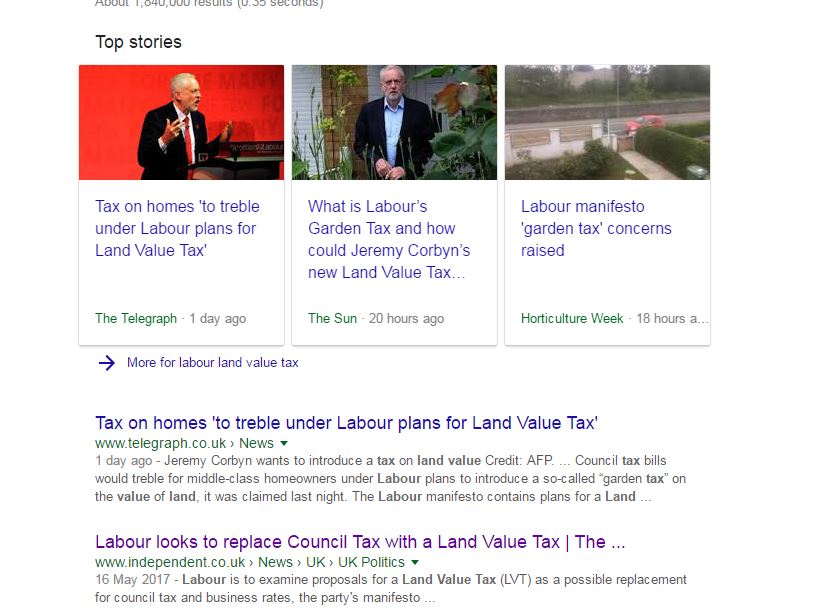The width and height of the screenshot is (833, 616).
Task: Click the Corbyn garden photo thumbnail
Action: click(394, 123)
